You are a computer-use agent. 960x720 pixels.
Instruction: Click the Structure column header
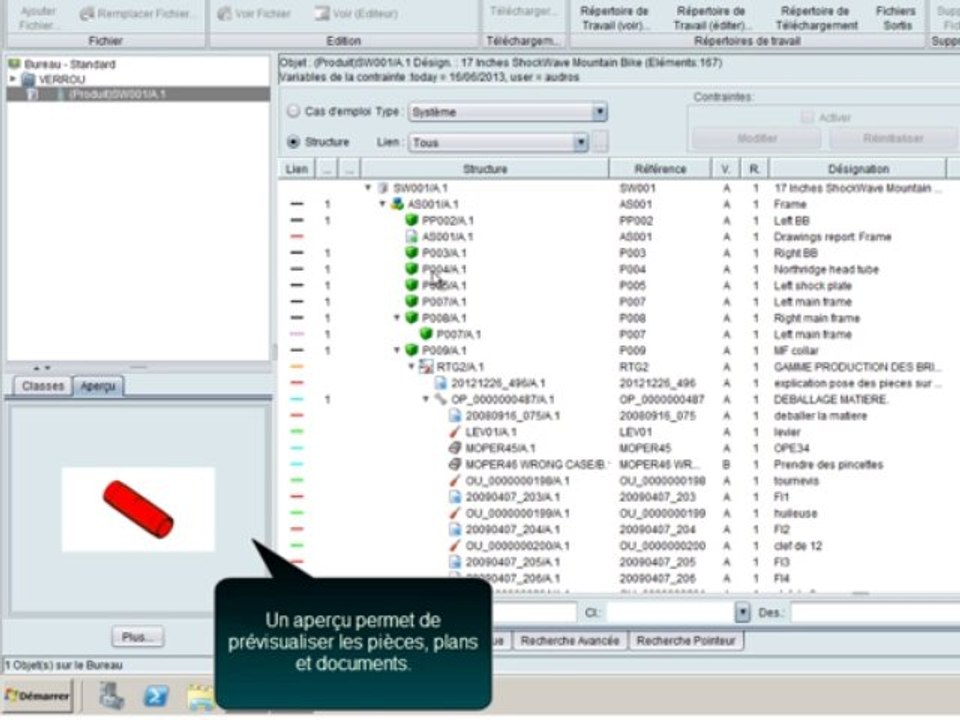pos(485,168)
